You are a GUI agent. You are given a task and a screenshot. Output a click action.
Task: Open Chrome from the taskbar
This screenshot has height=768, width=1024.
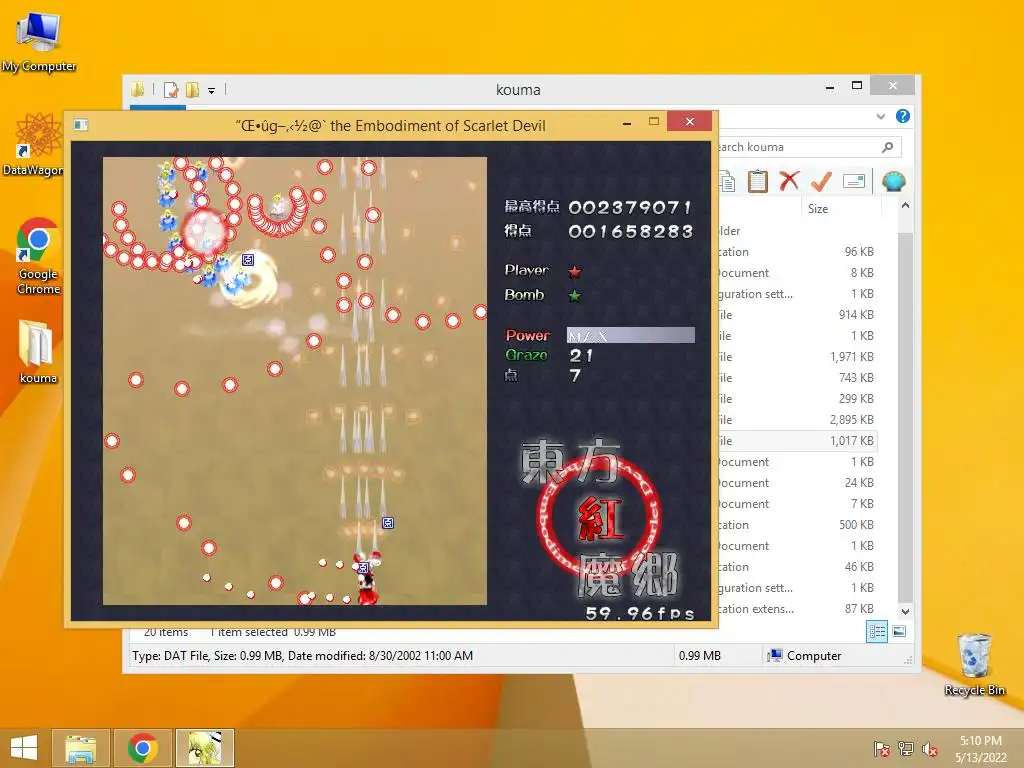click(143, 748)
